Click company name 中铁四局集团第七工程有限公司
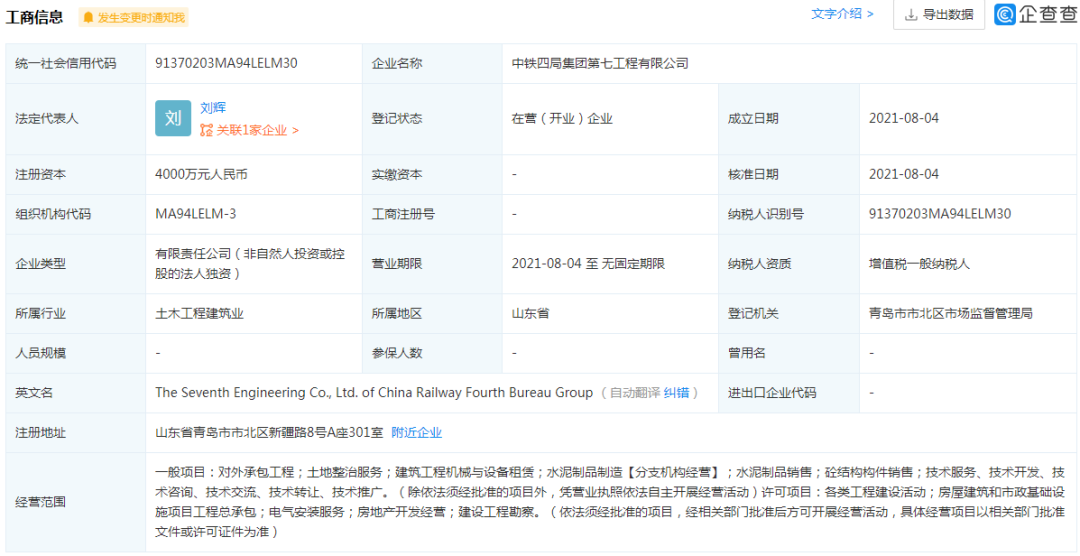 [600, 63]
